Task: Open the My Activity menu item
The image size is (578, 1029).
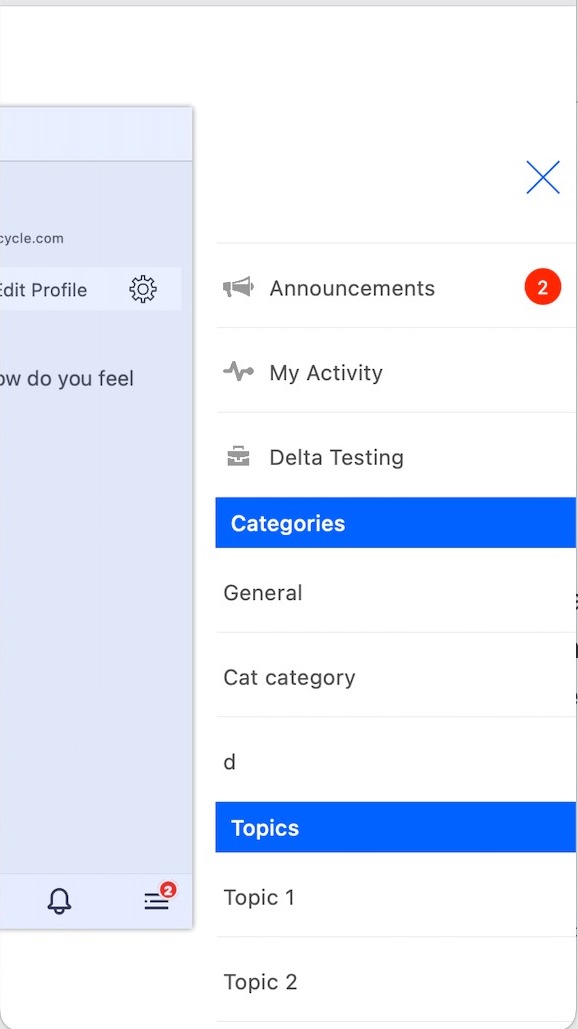Action: 396,372
